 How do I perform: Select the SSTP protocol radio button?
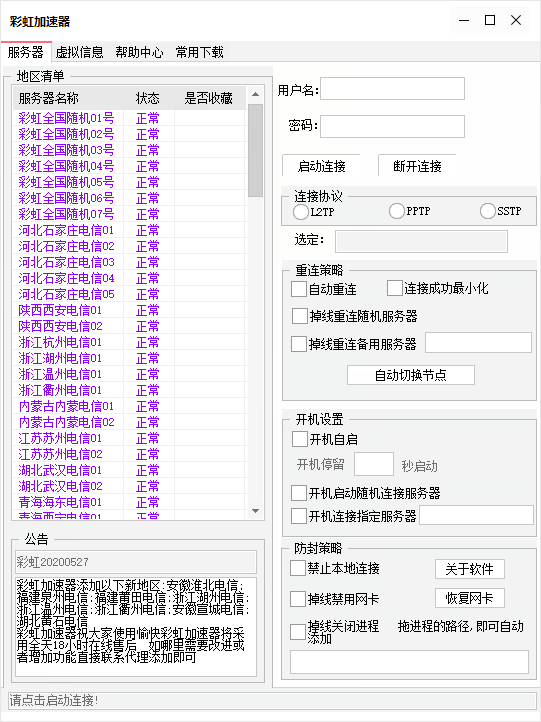(x=488, y=211)
